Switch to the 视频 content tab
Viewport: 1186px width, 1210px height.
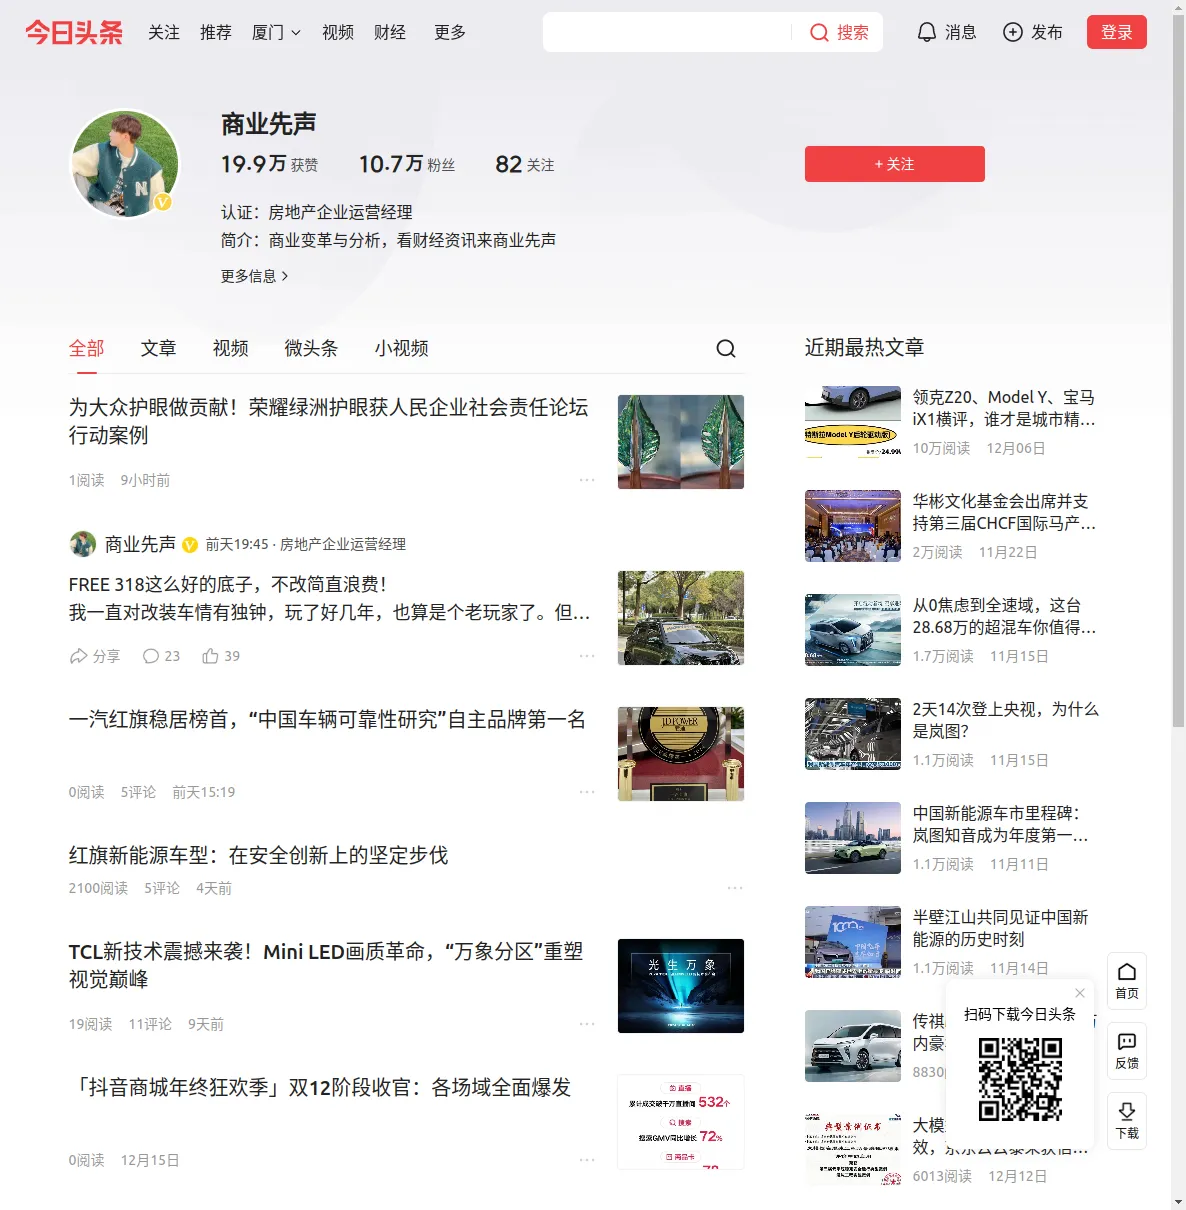click(231, 348)
